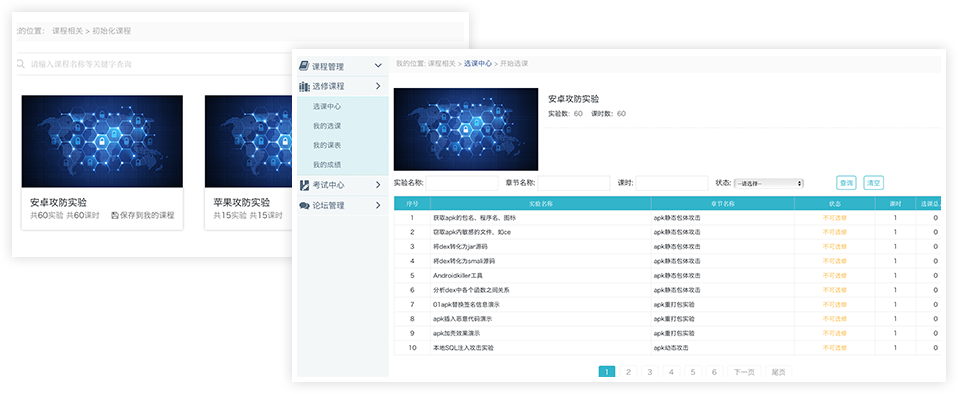
Task: Click the 章节名称 column header
Action: (x=723, y=203)
